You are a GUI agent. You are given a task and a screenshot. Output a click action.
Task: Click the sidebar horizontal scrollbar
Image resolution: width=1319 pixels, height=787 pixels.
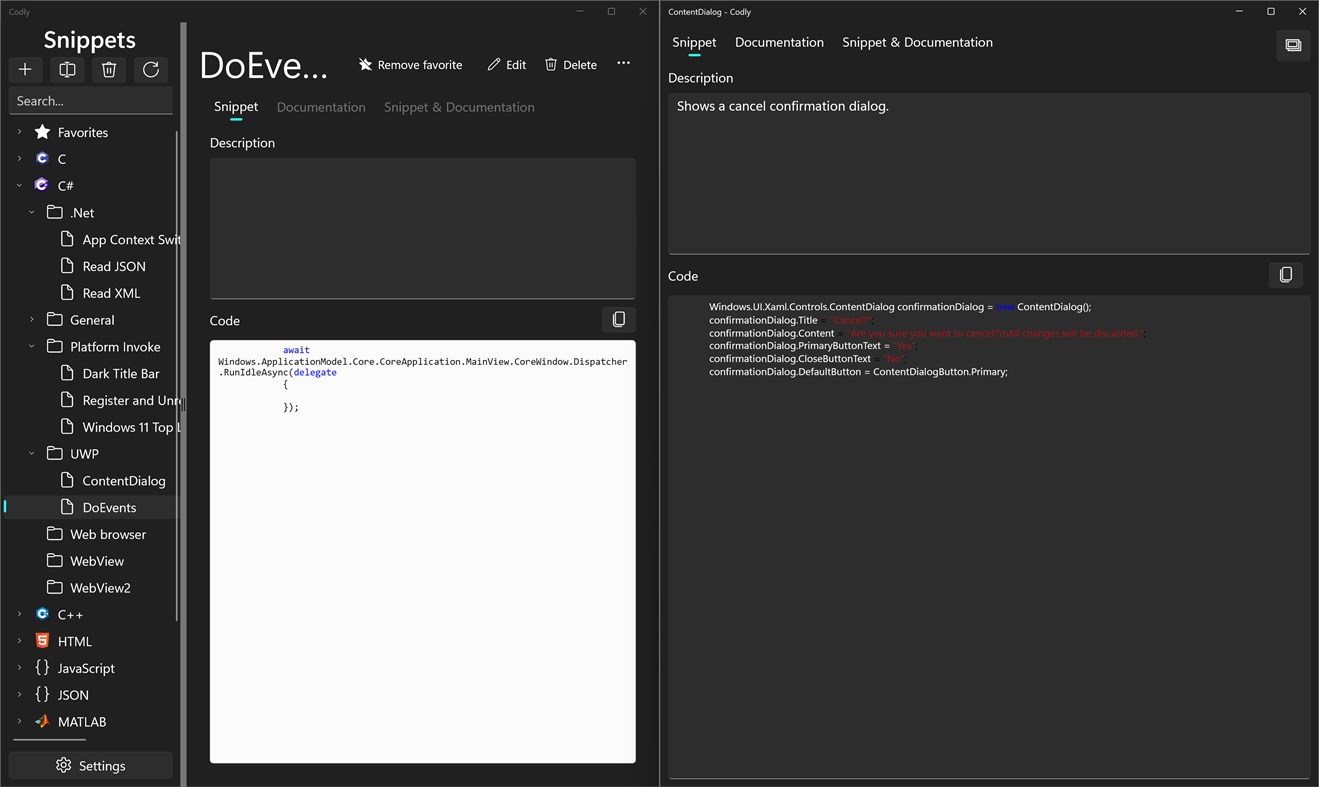click(x=49, y=740)
